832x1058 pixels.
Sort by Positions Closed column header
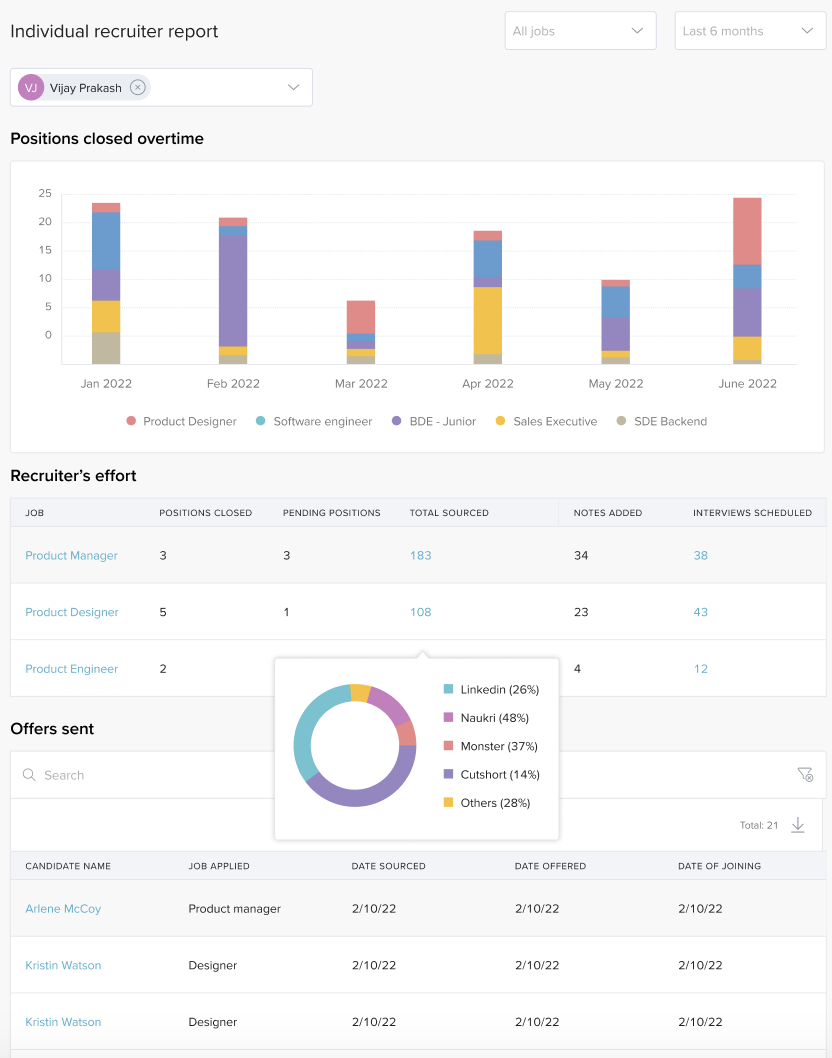point(206,513)
